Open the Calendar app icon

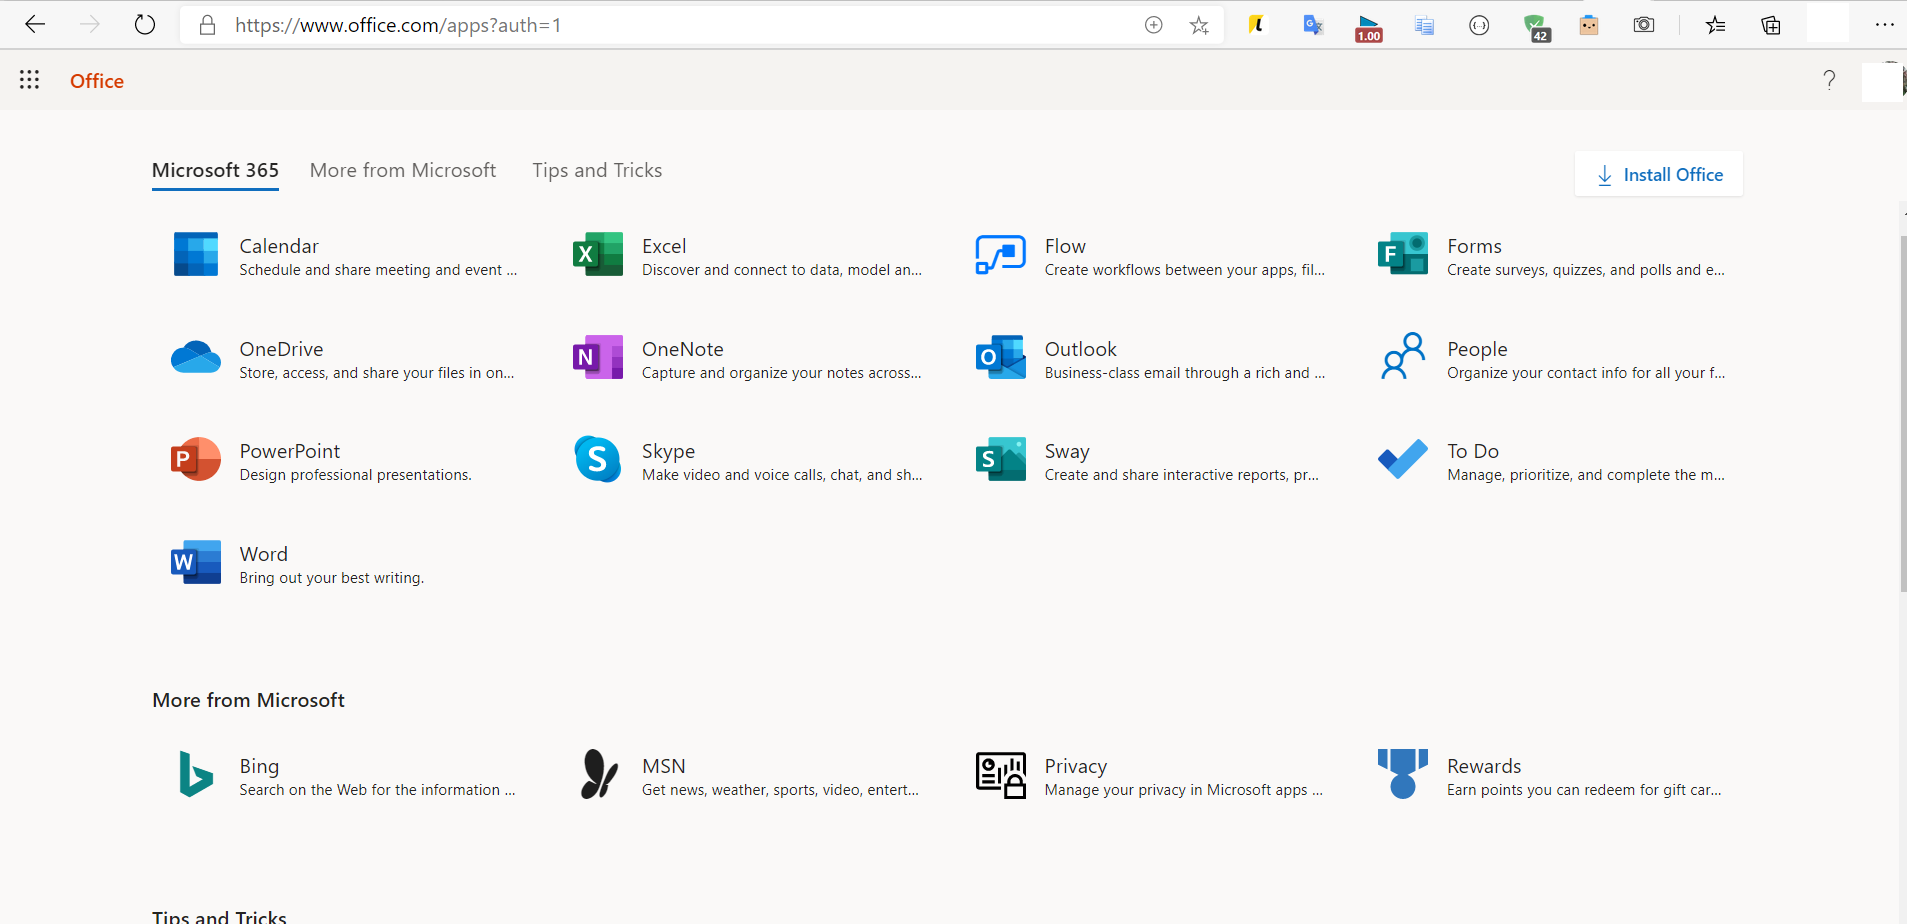pos(196,254)
